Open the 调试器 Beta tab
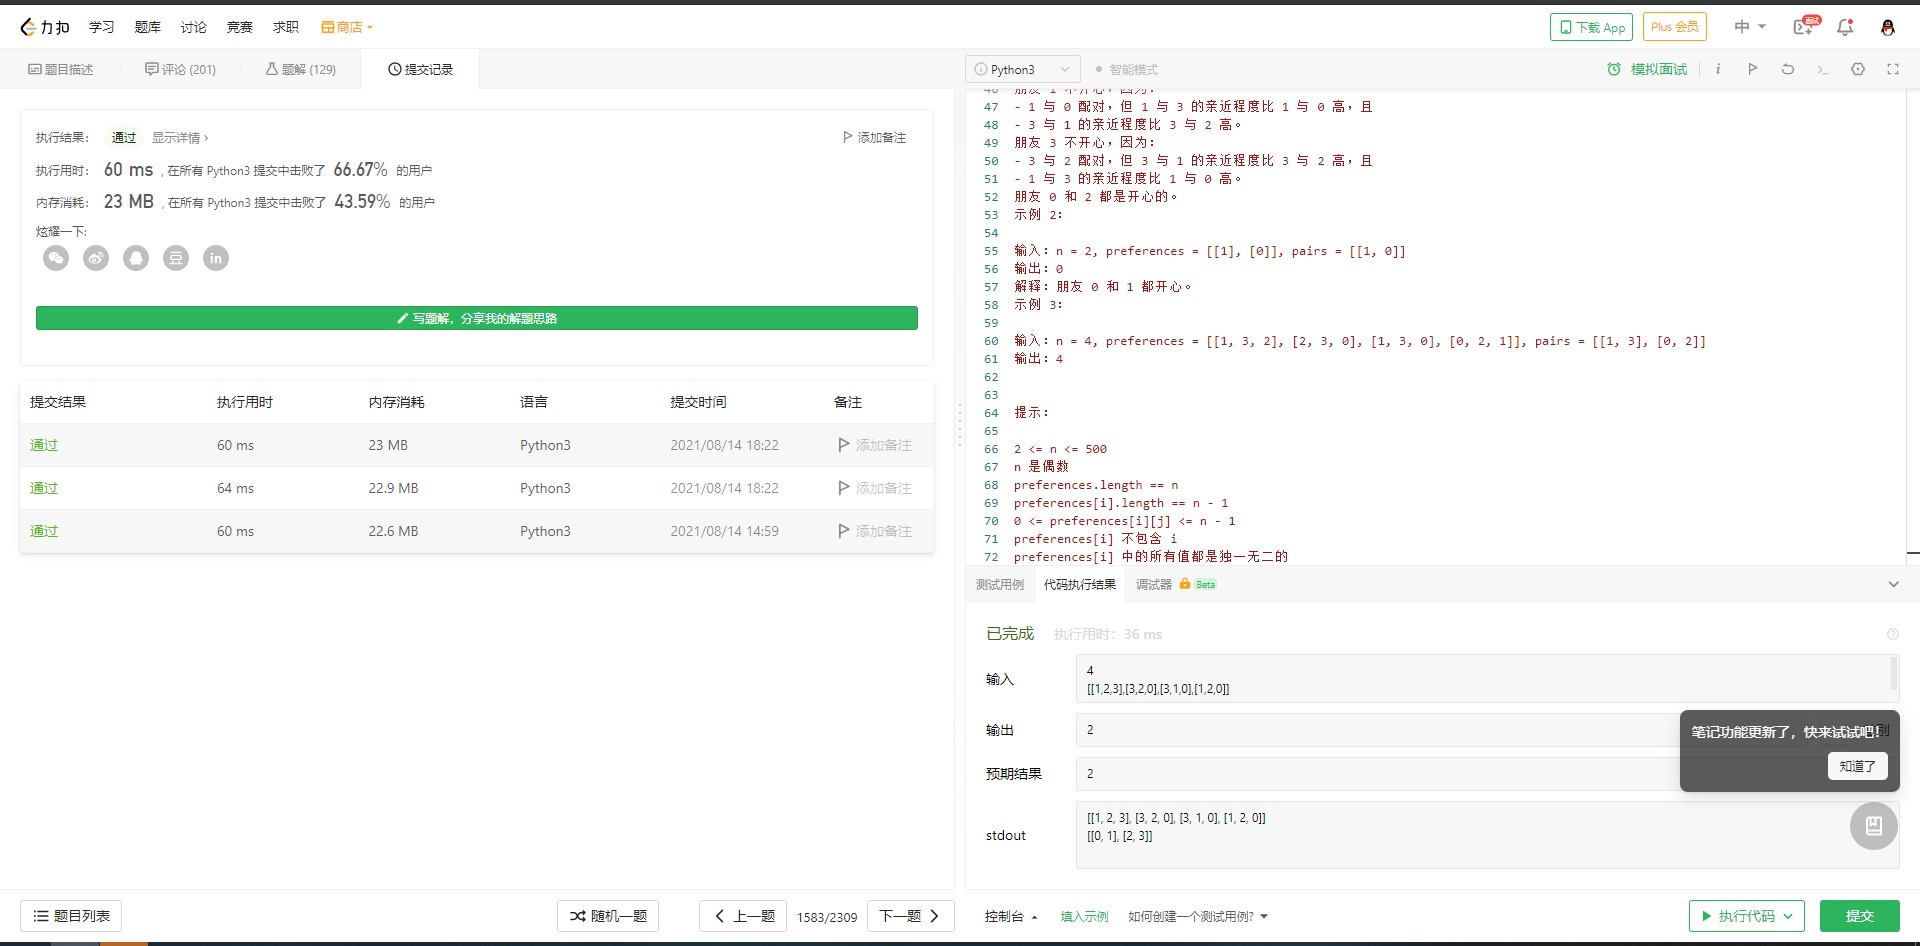The height and width of the screenshot is (946, 1920). (1176, 584)
